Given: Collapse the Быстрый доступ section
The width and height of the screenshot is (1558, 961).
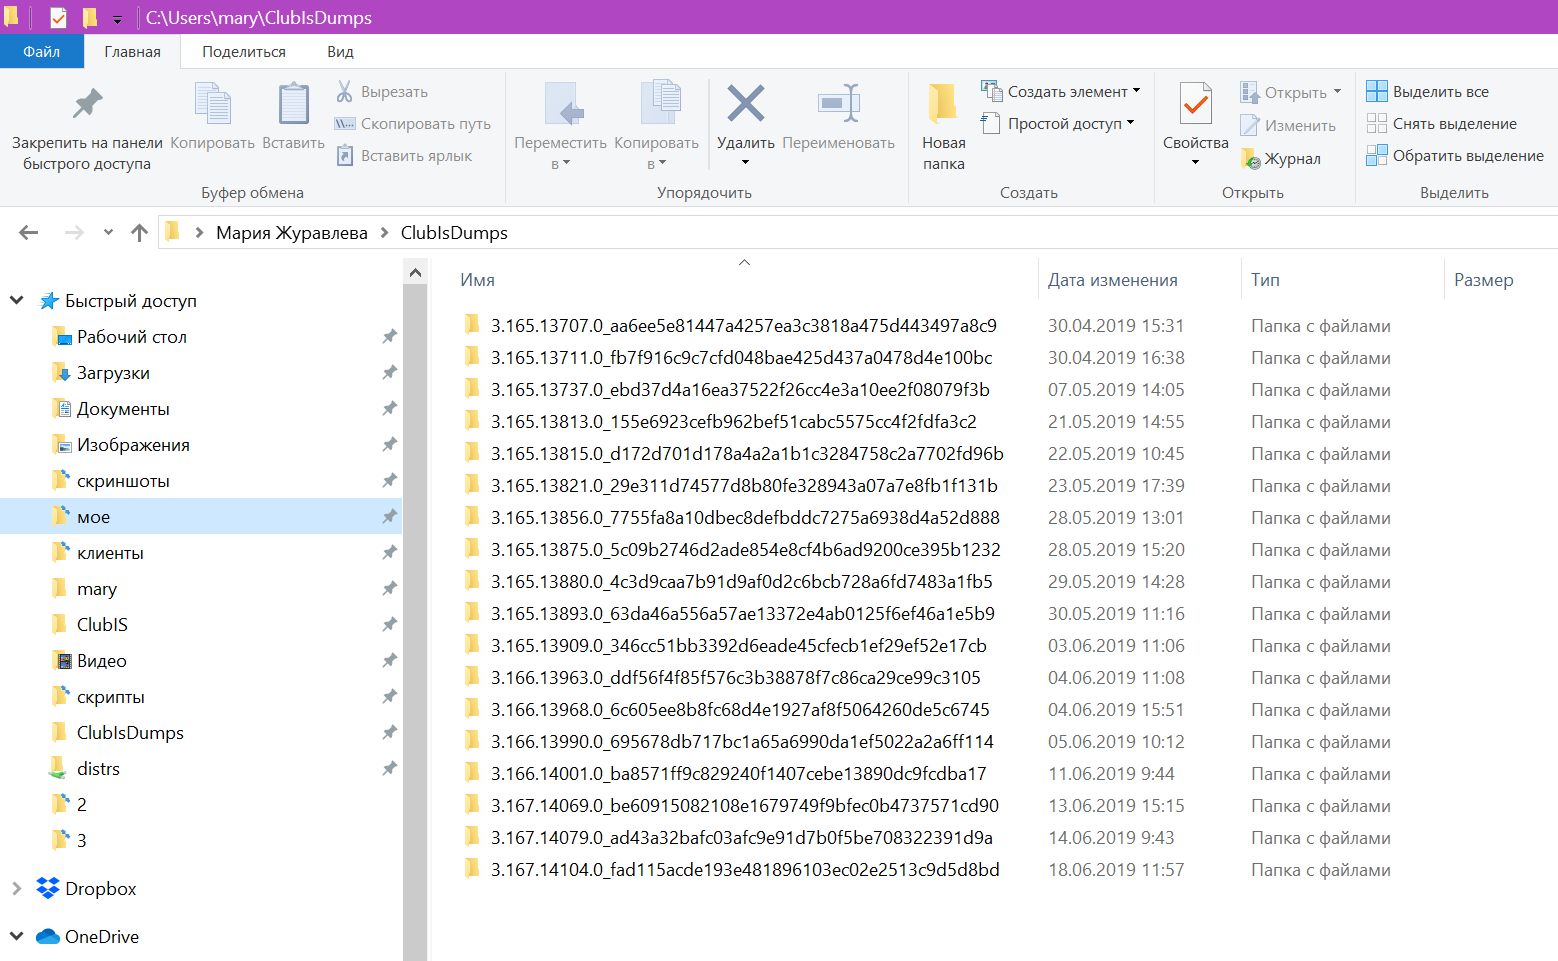Looking at the screenshot, I should click(16, 300).
